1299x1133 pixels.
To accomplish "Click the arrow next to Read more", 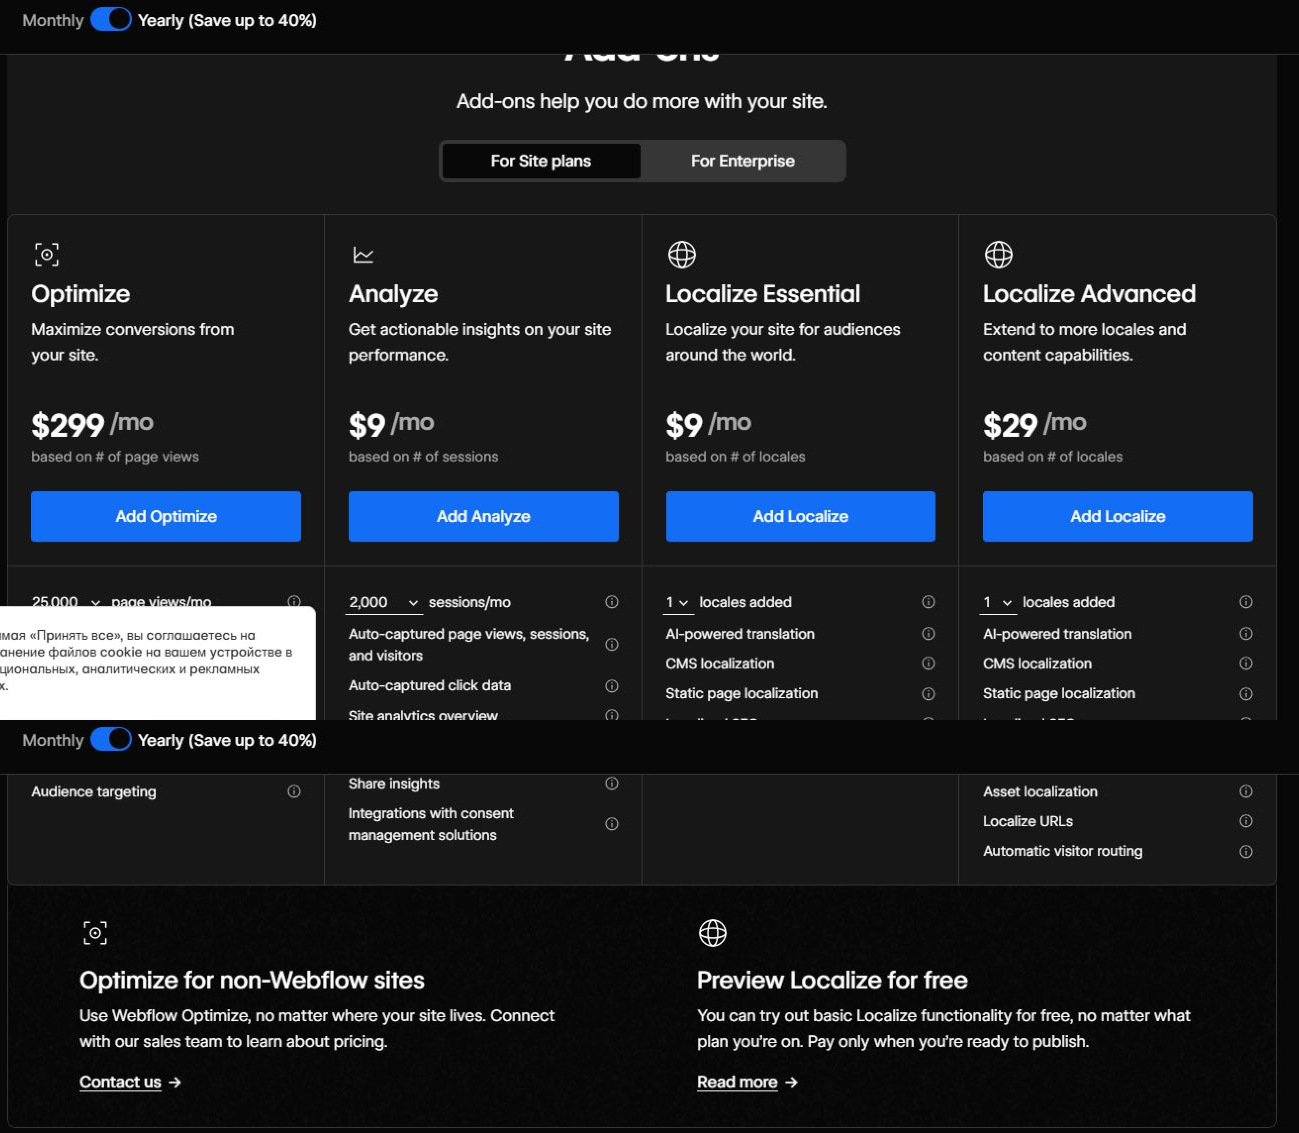I will click(x=791, y=1082).
